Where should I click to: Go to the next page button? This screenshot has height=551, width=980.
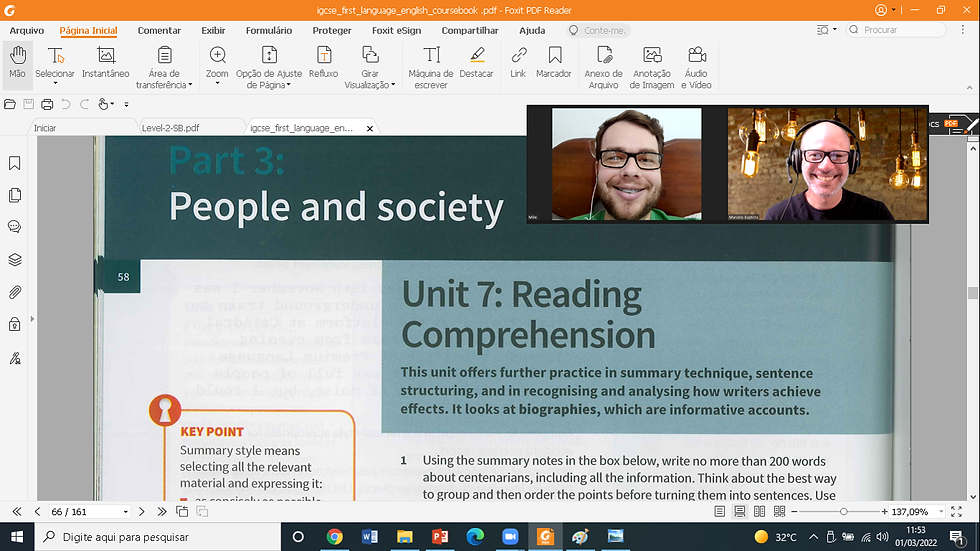tap(142, 511)
